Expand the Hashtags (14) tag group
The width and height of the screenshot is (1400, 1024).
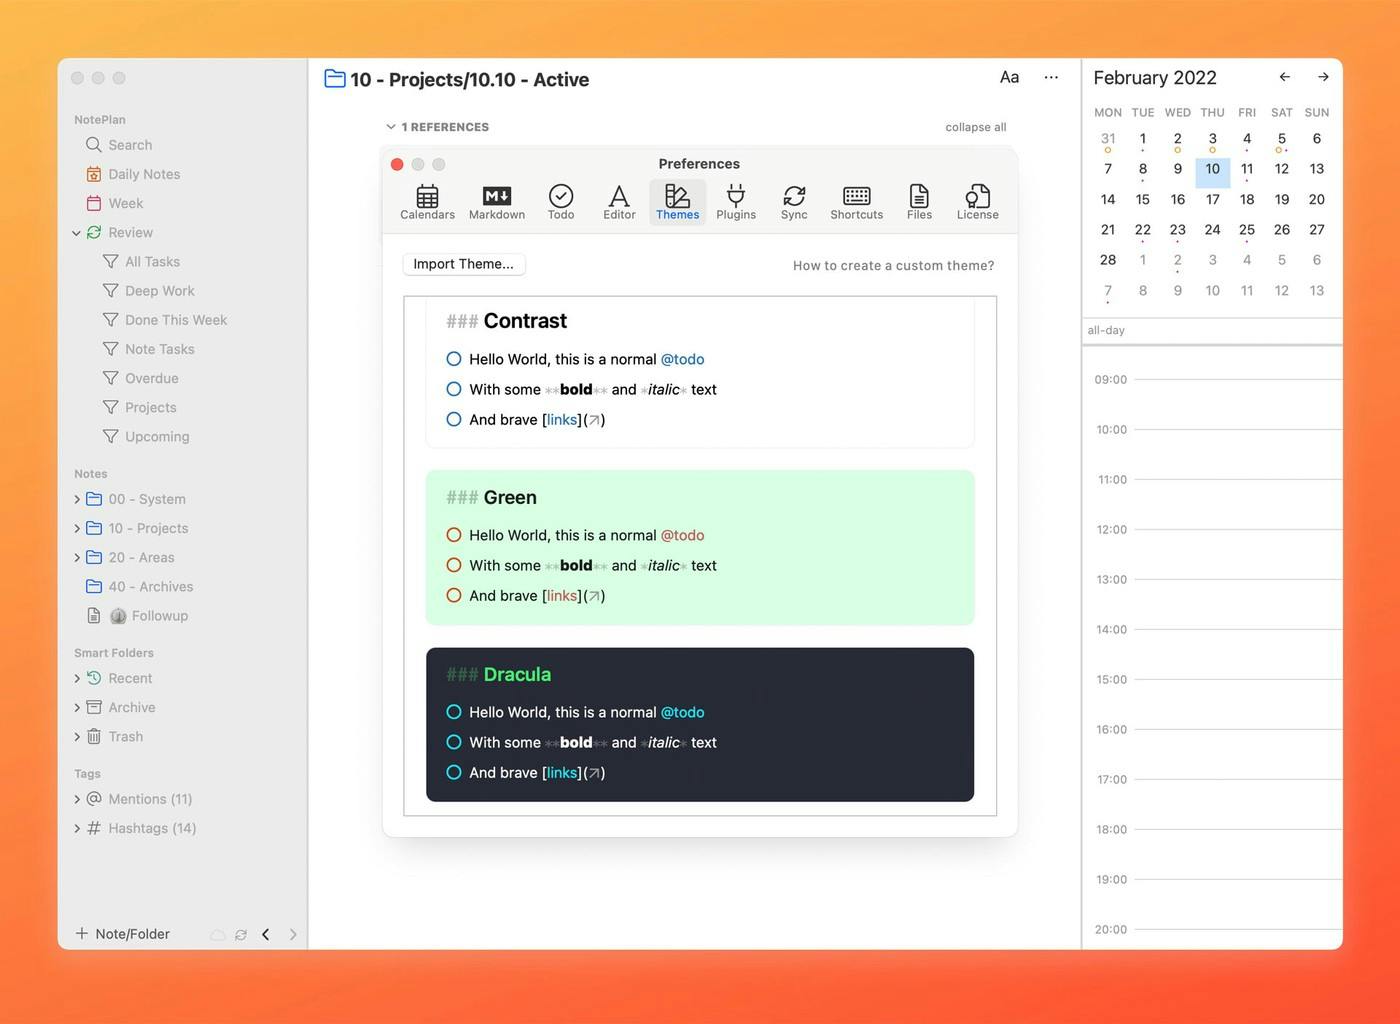(x=77, y=828)
